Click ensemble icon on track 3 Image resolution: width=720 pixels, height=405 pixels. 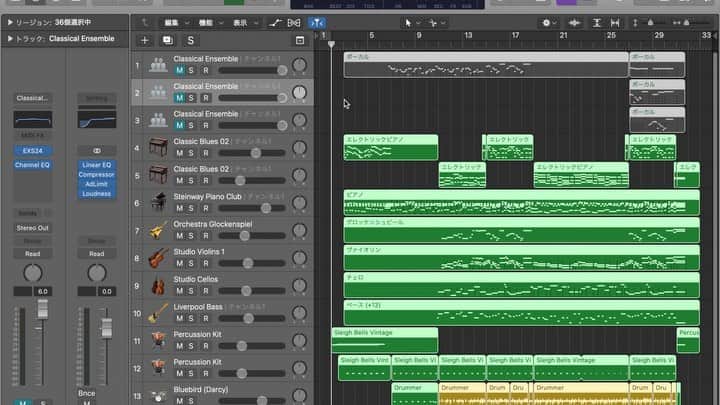click(158, 120)
